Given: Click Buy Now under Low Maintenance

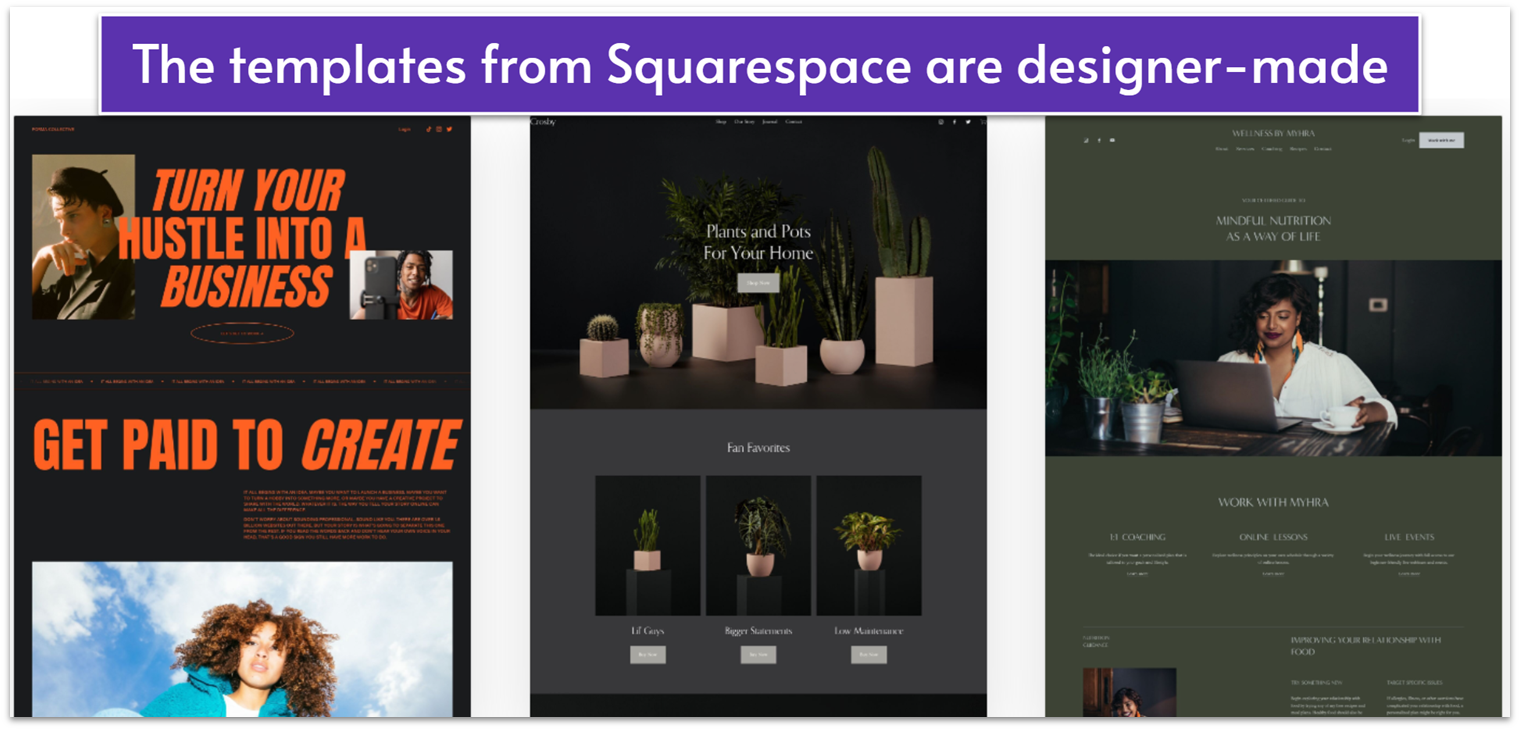Looking at the screenshot, I should pyautogui.click(x=869, y=654).
